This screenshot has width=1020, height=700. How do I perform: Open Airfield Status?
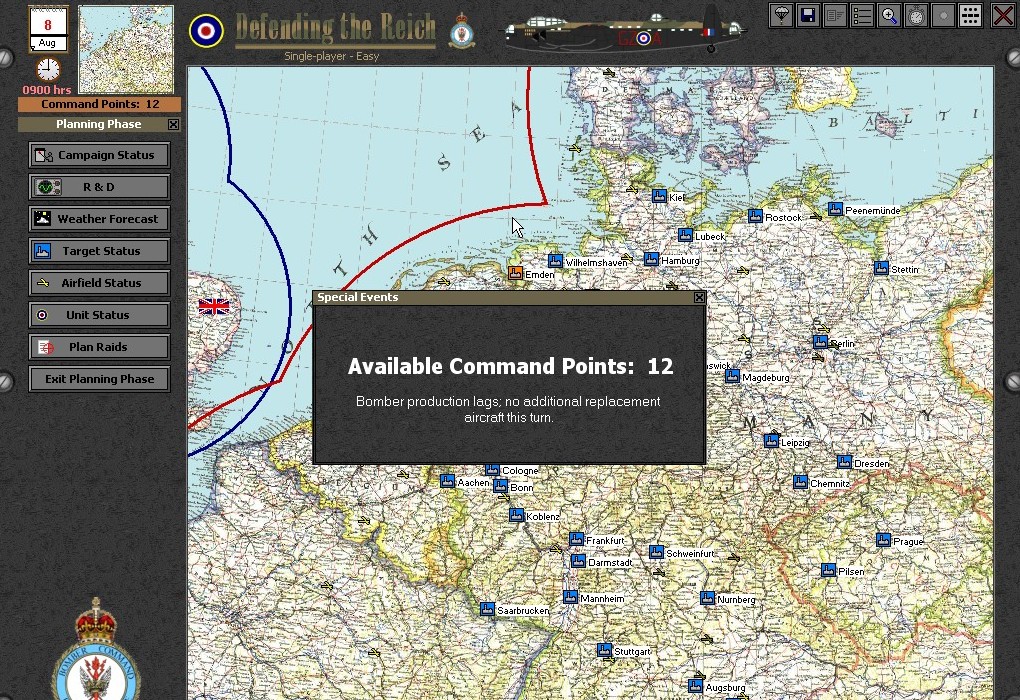click(100, 282)
